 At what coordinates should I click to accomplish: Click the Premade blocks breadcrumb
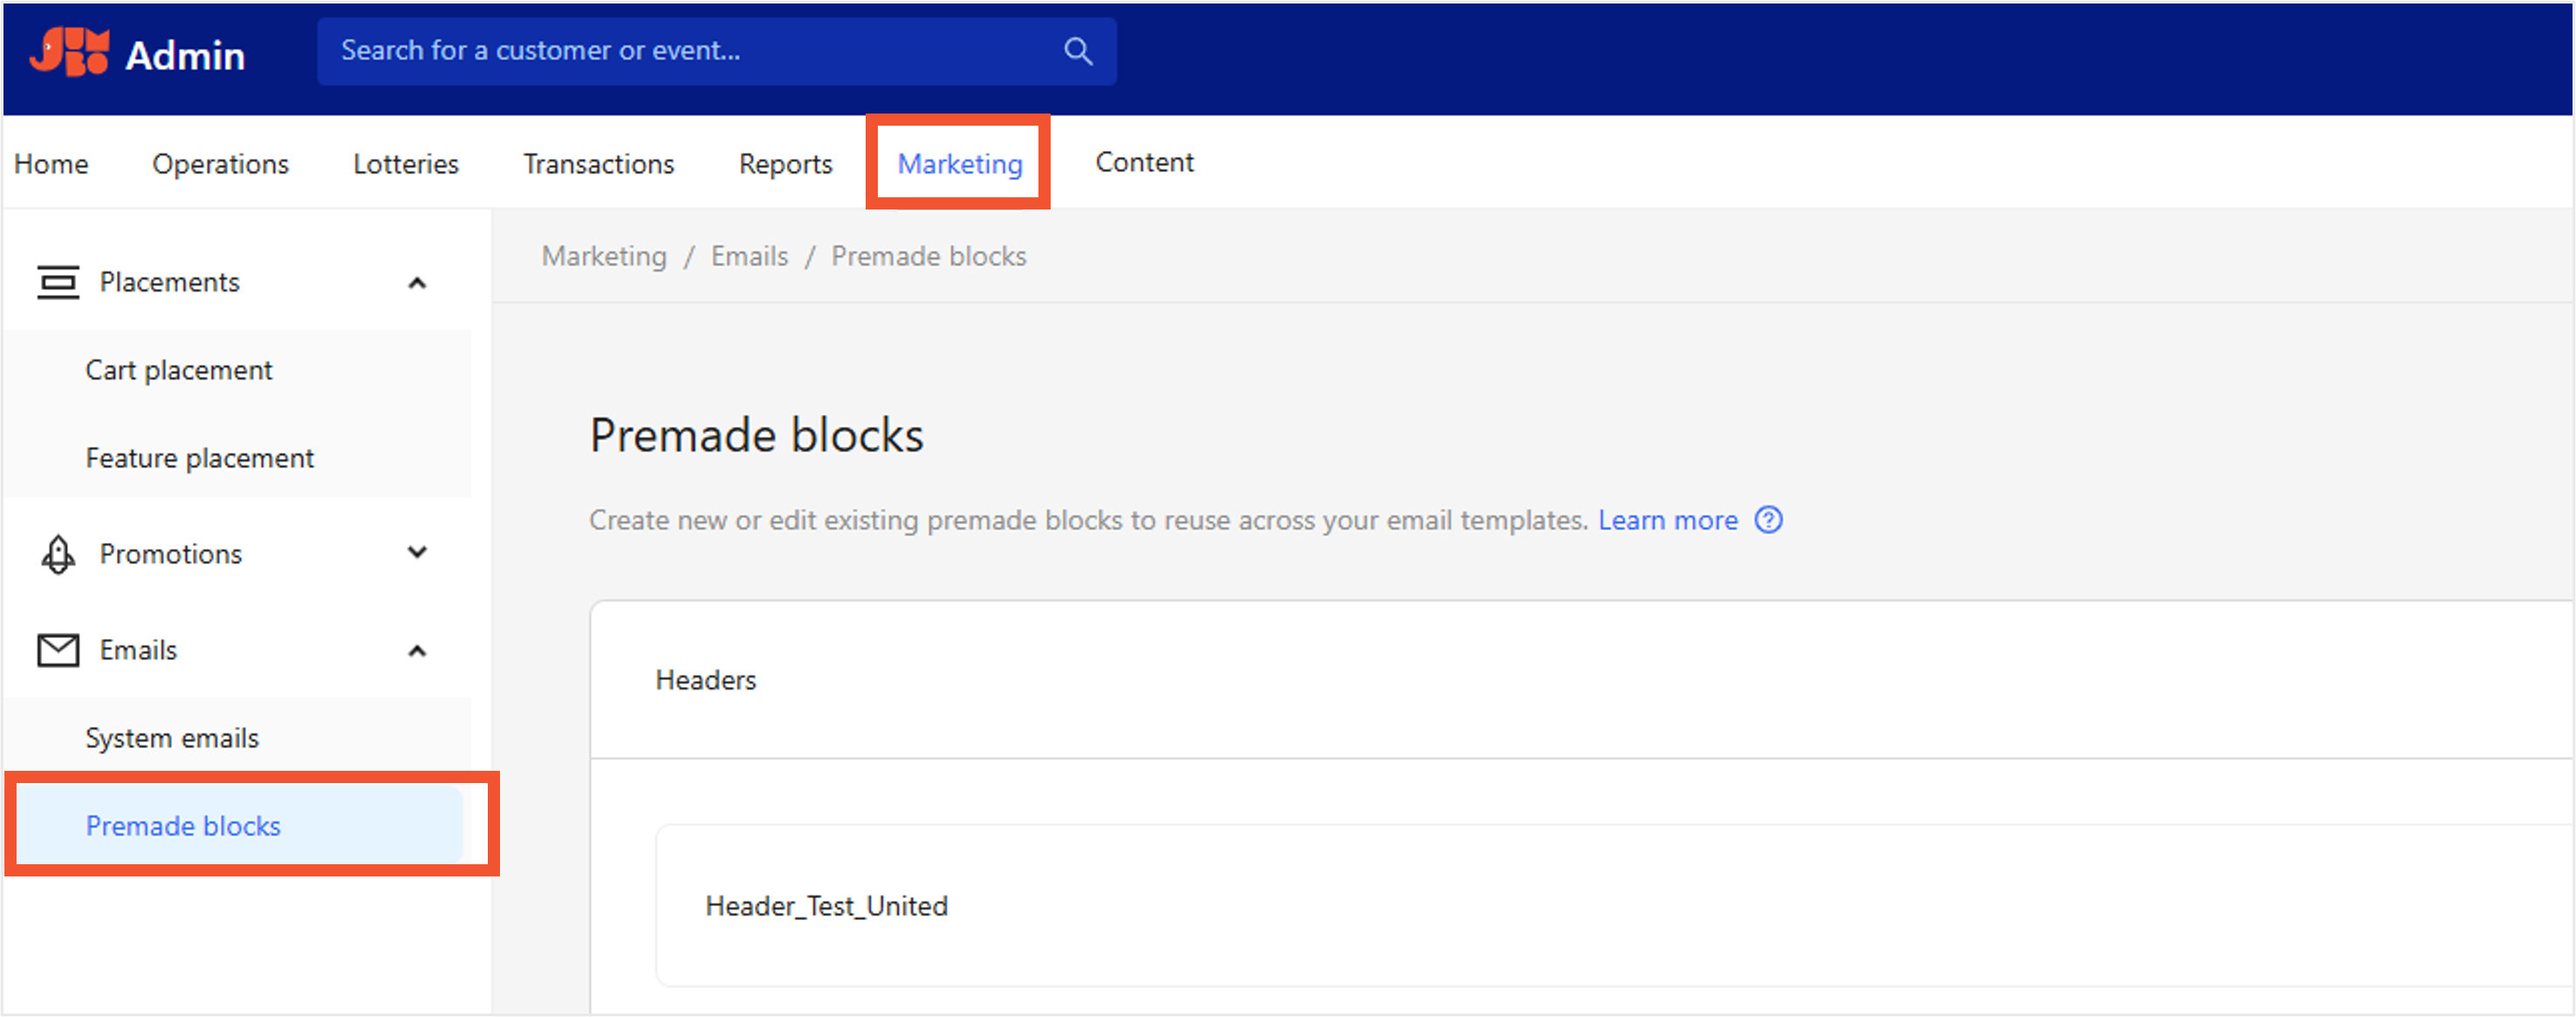929,256
